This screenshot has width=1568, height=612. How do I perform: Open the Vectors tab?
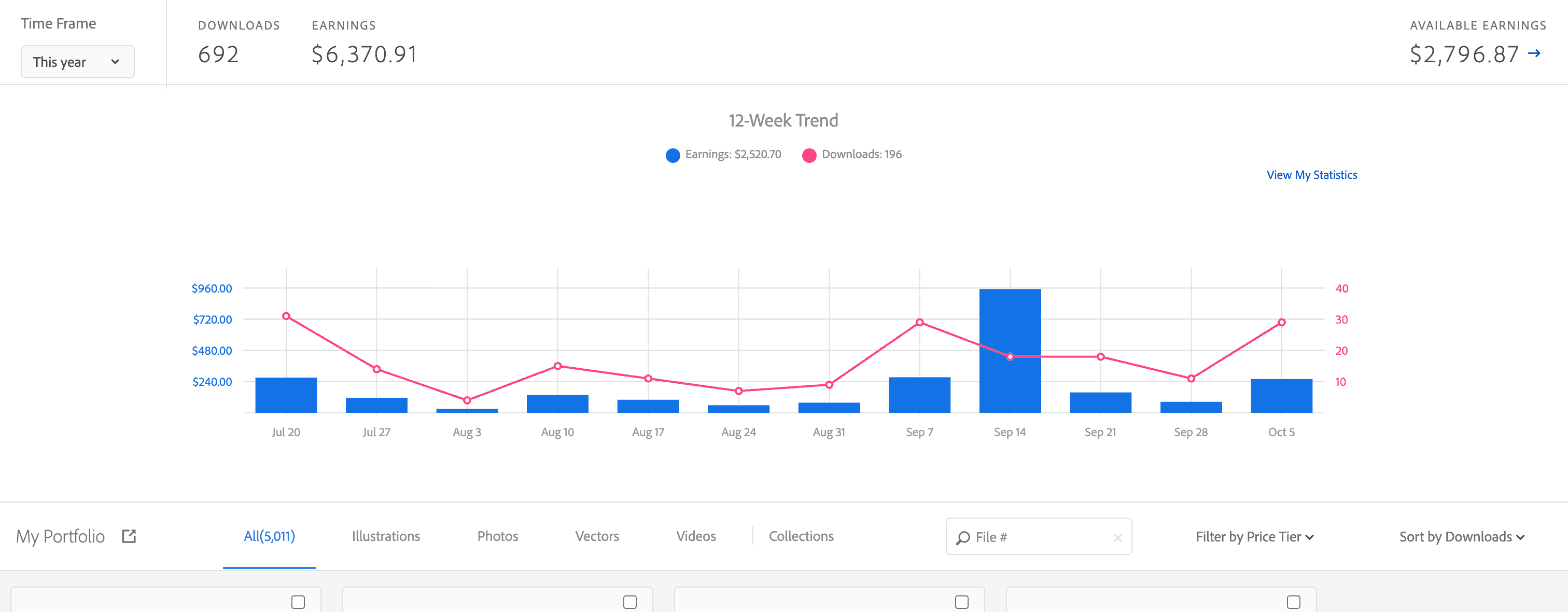click(598, 536)
